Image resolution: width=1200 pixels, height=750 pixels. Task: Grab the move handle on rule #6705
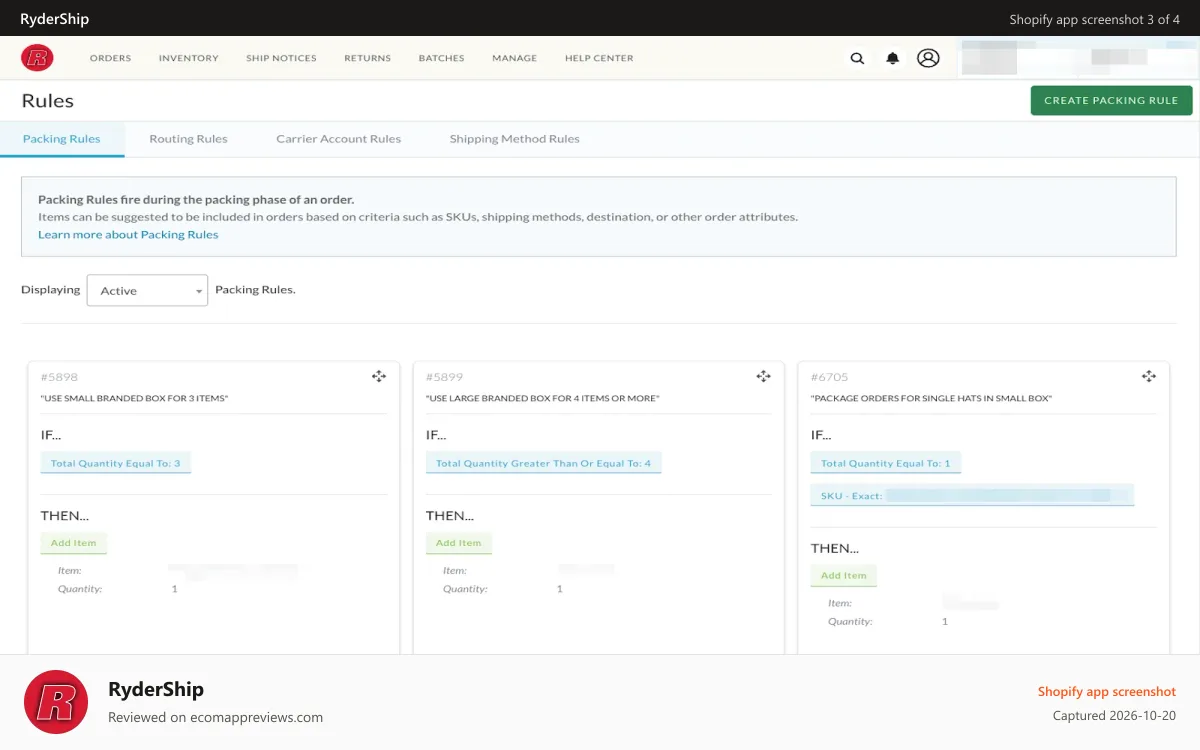pyautogui.click(x=1149, y=376)
